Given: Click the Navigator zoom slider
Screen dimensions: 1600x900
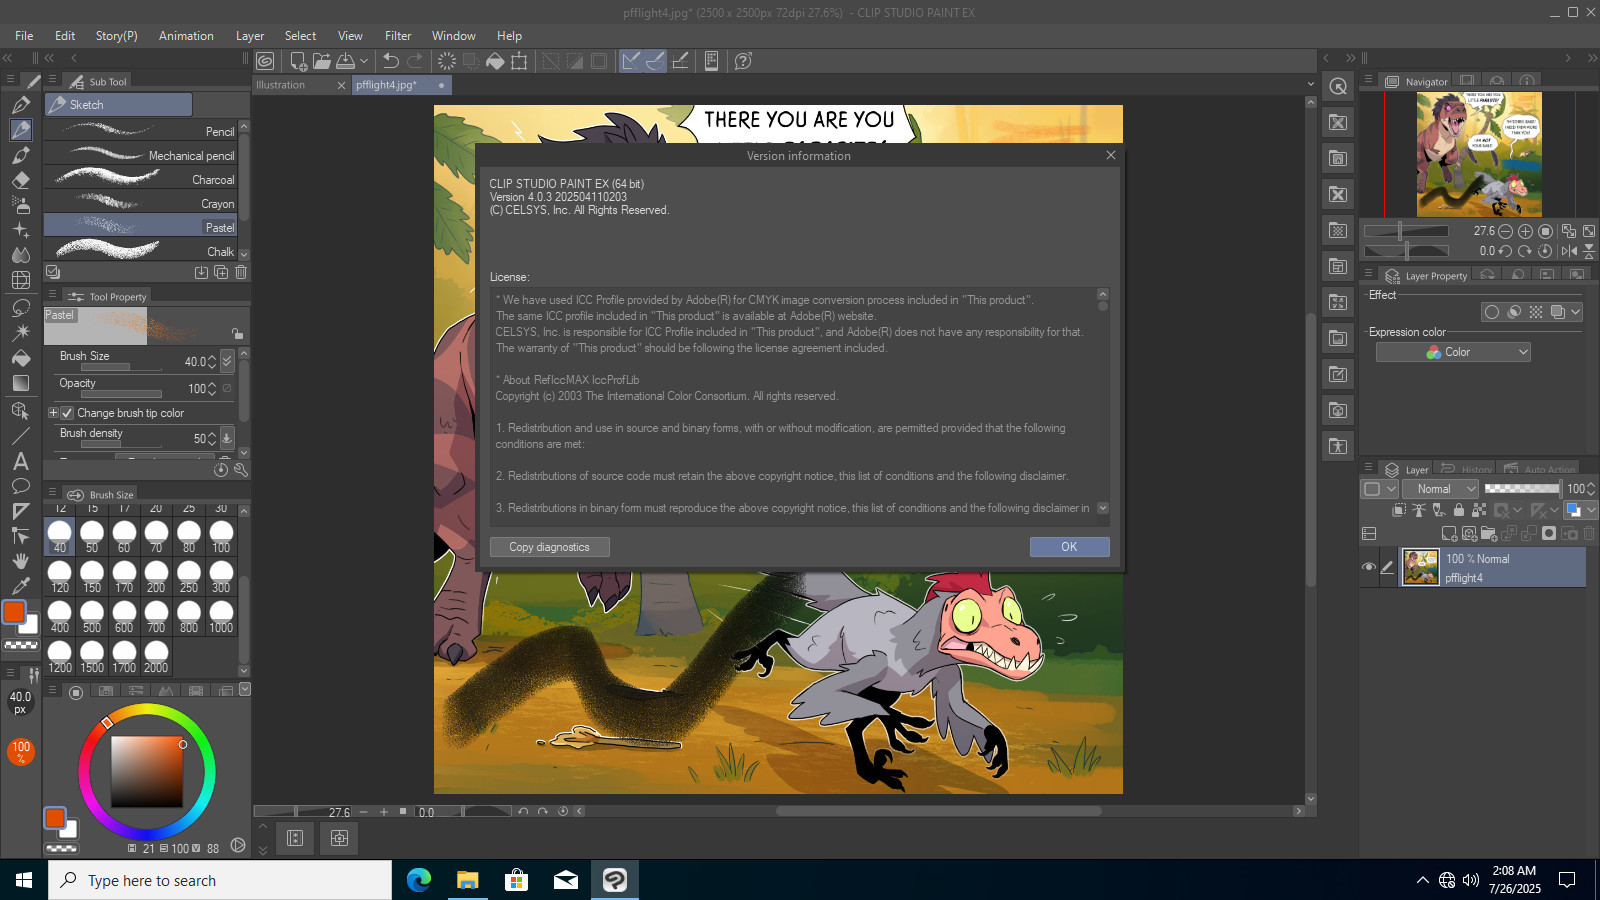Looking at the screenshot, I should (1406, 231).
